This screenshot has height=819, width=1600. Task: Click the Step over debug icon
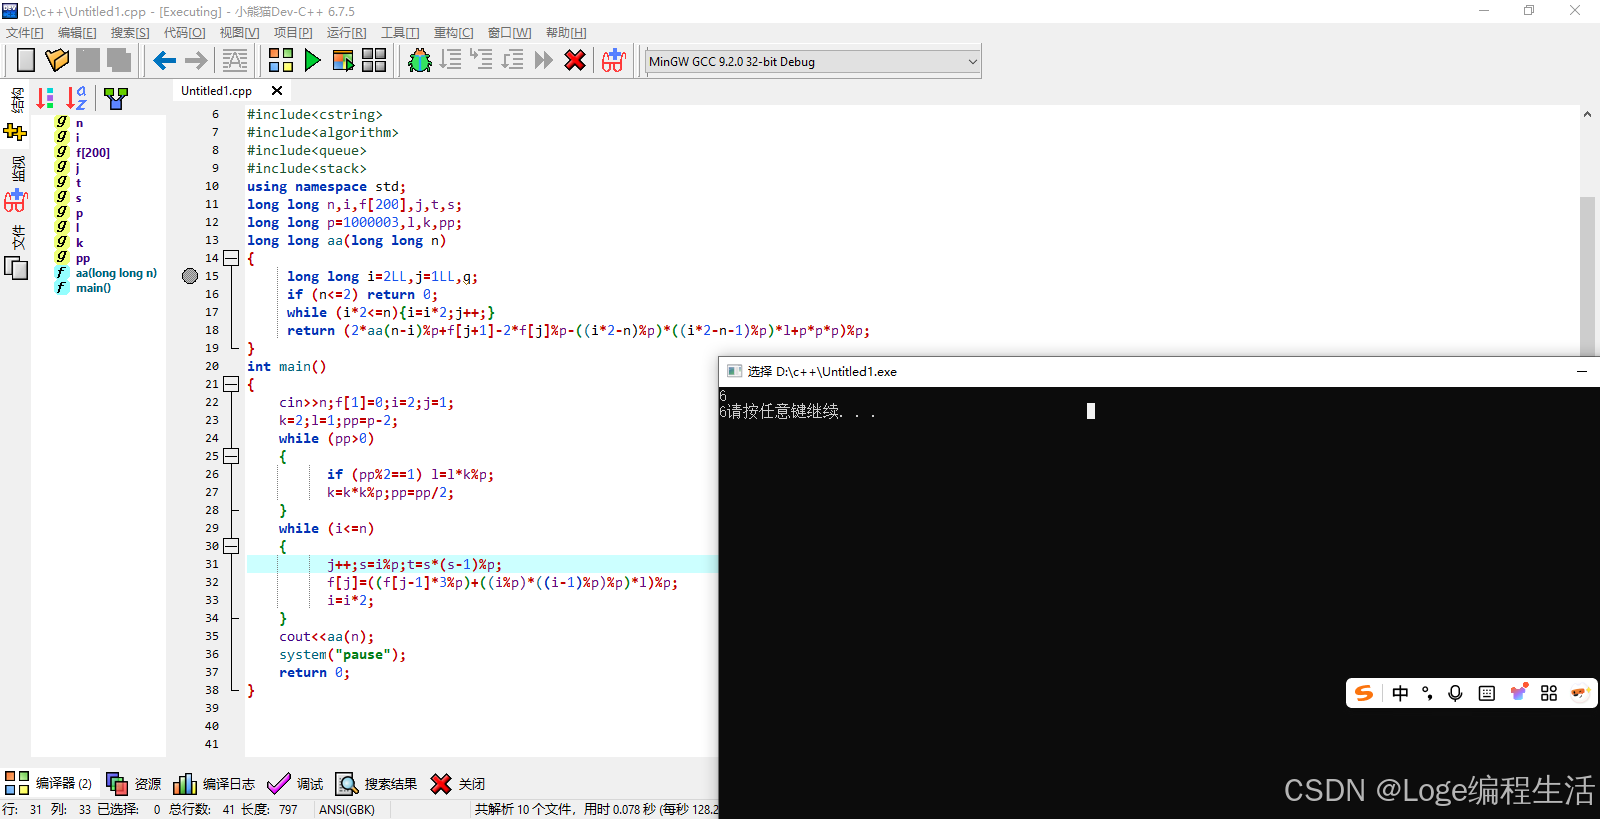click(x=451, y=61)
